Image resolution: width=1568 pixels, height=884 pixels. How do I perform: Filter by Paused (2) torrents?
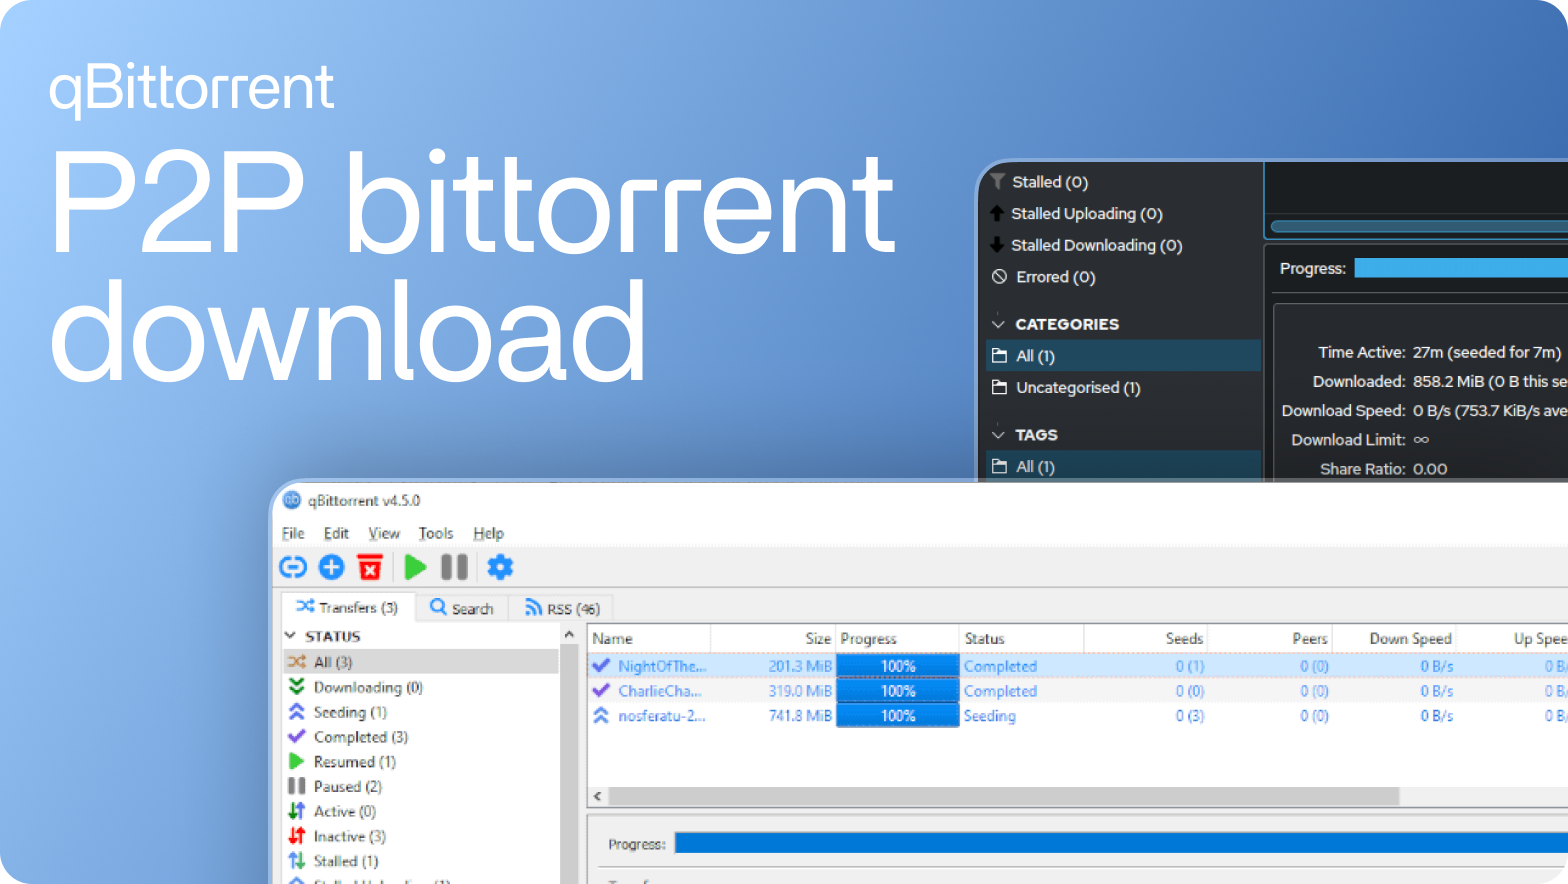[x=347, y=787]
